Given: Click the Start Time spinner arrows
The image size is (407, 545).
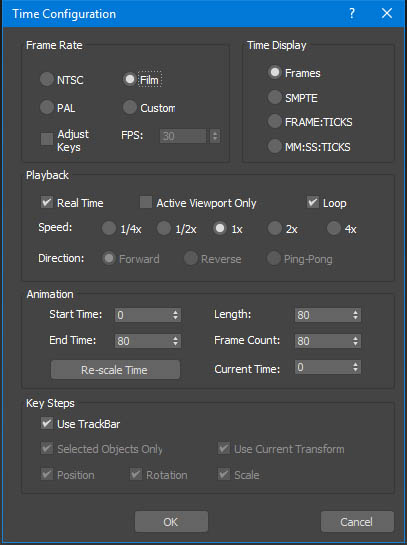Looking at the screenshot, I should (x=175, y=315).
